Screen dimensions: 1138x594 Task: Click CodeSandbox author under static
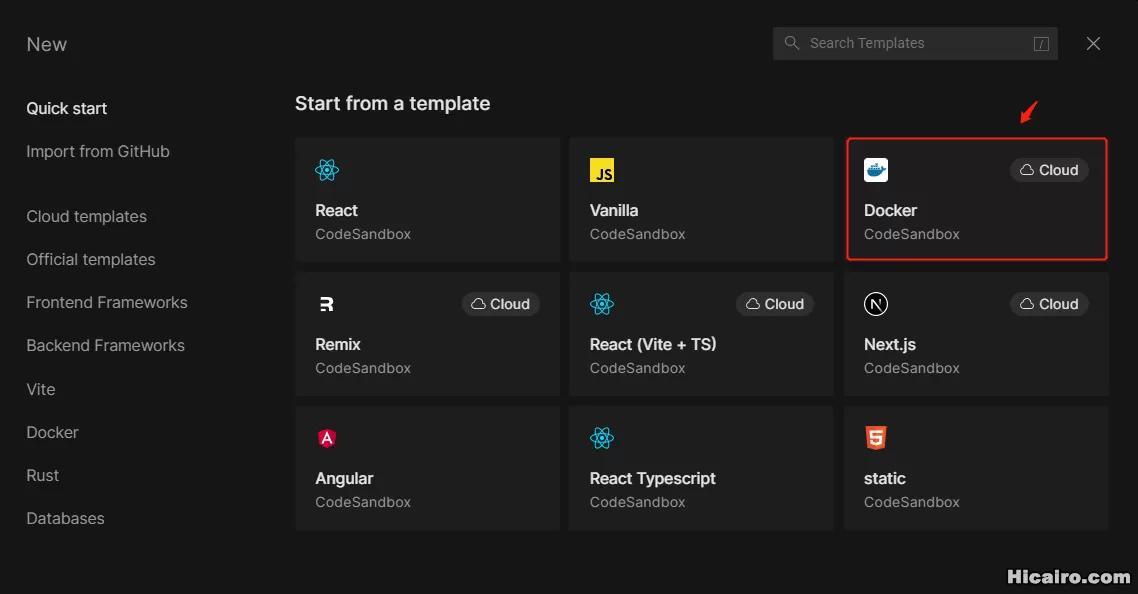912,502
